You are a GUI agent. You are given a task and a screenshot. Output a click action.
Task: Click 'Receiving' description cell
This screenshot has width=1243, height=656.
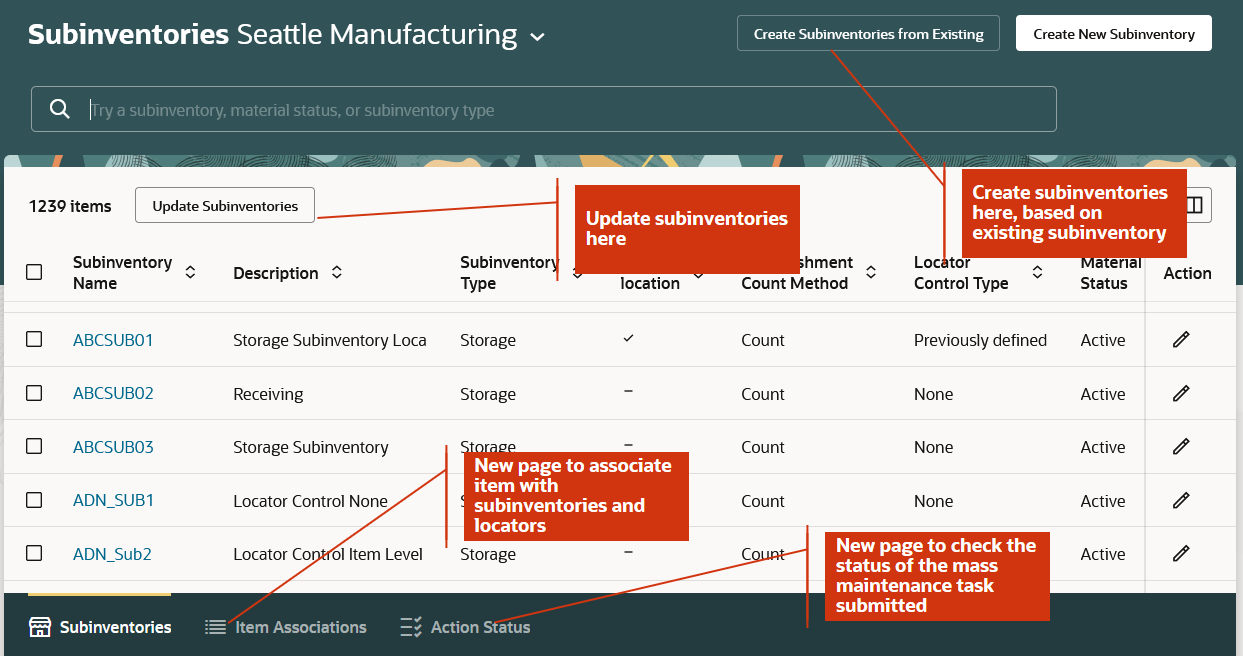268,394
